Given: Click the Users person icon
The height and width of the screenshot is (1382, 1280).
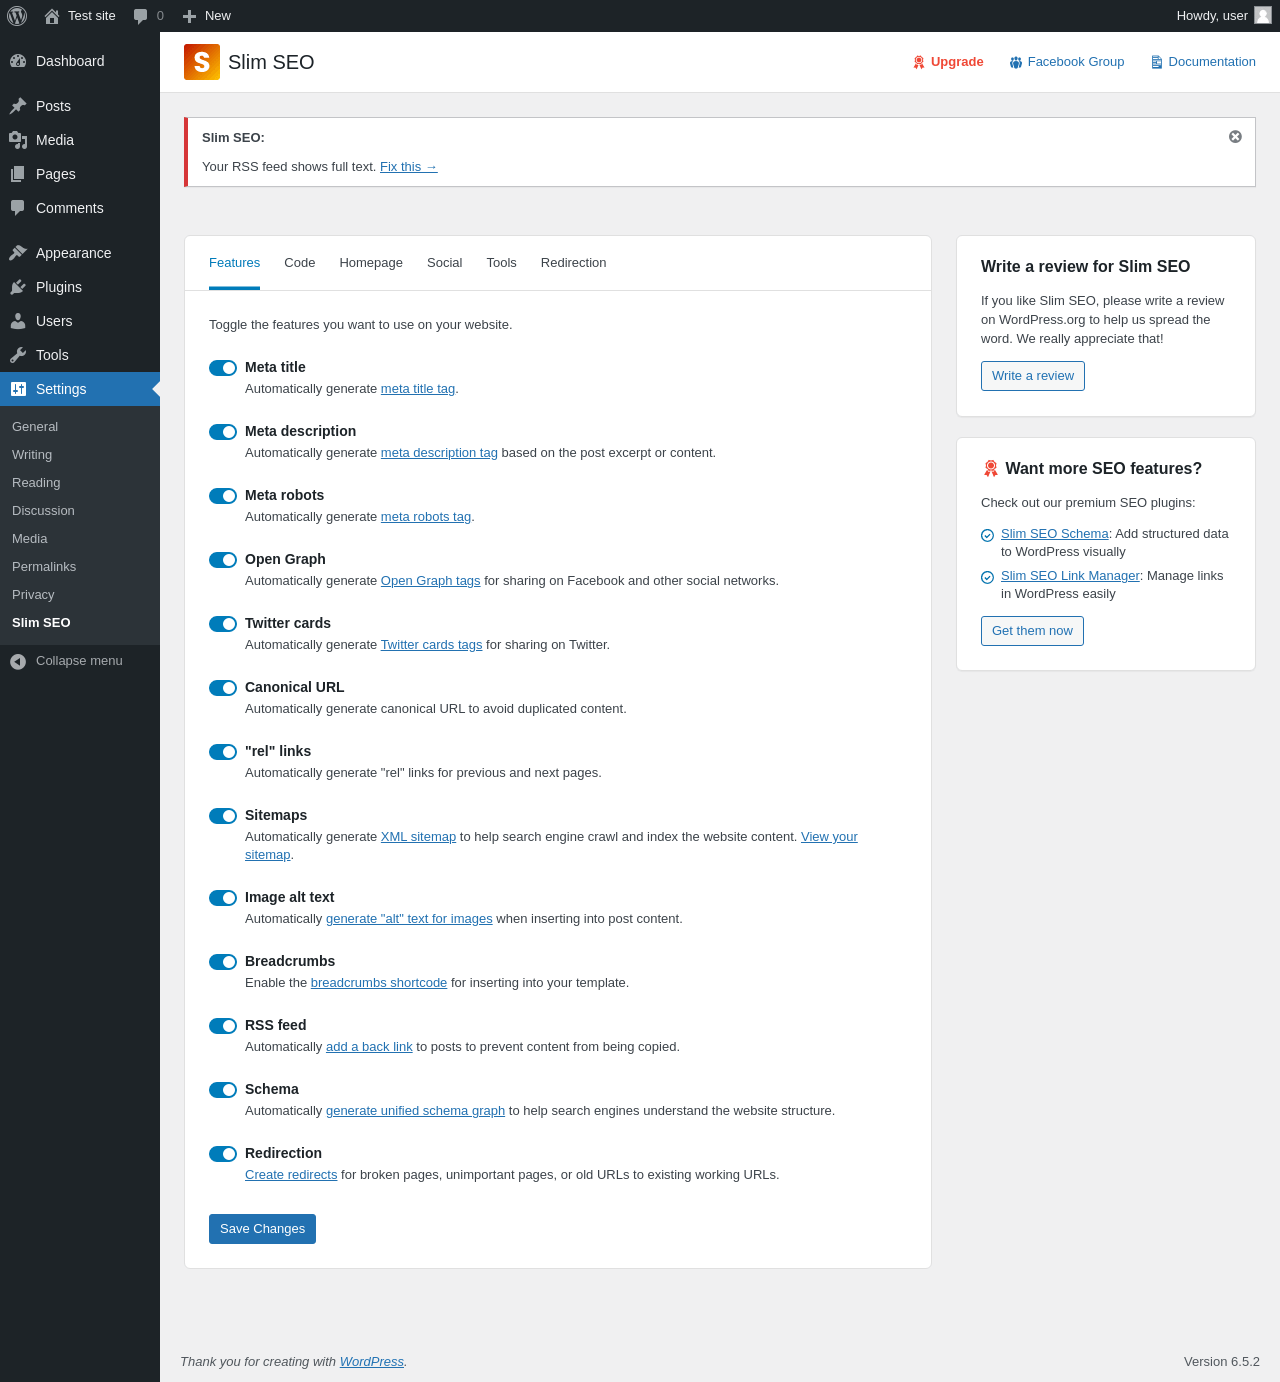Looking at the screenshot, I should (x=18, y=321).
